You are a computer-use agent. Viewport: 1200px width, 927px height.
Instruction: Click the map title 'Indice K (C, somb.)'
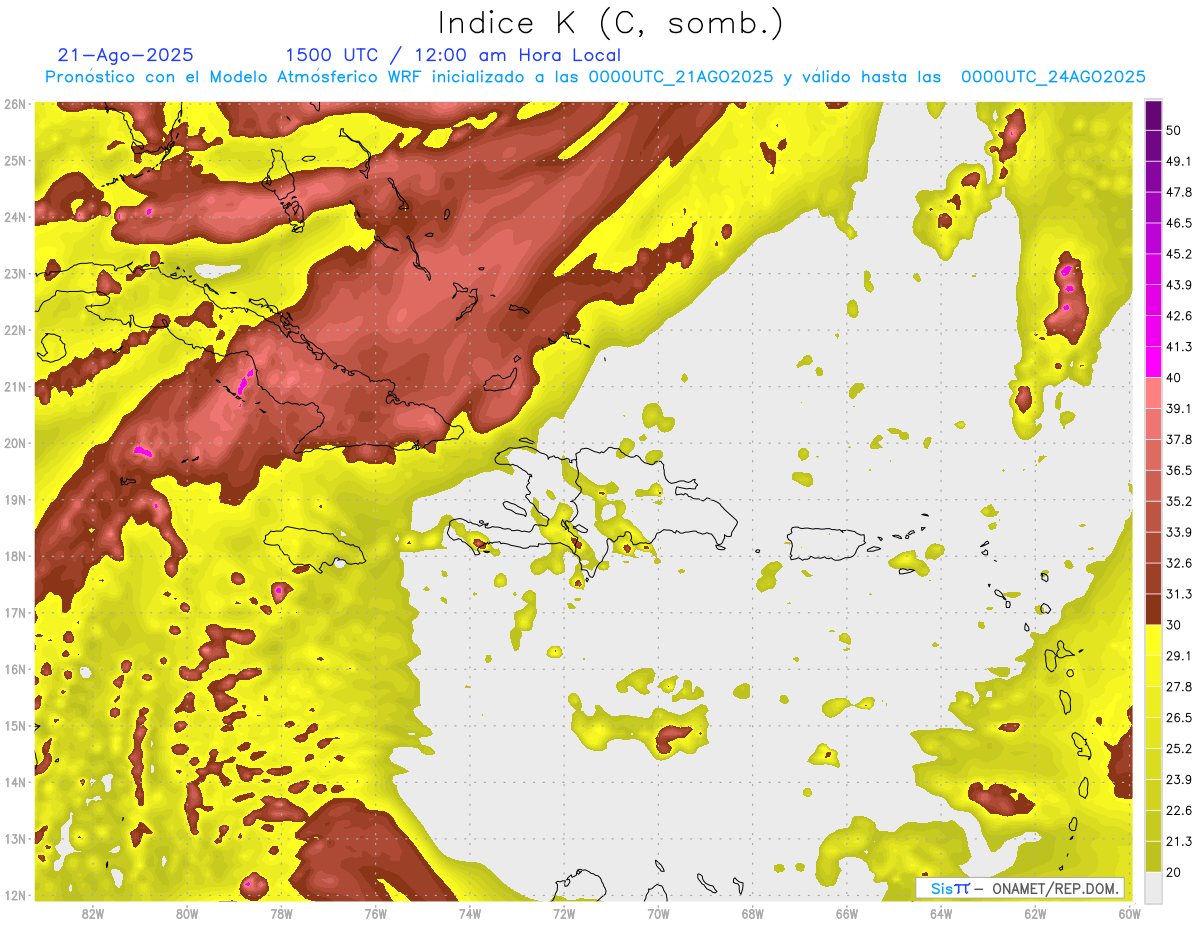[611, 23]
